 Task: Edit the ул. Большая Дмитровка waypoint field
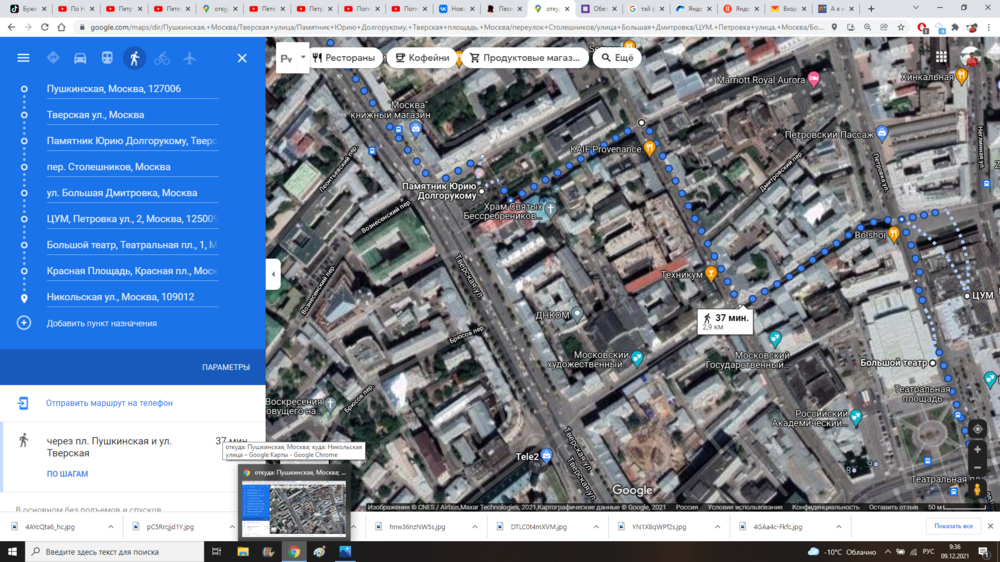click(x=132, y=193)
